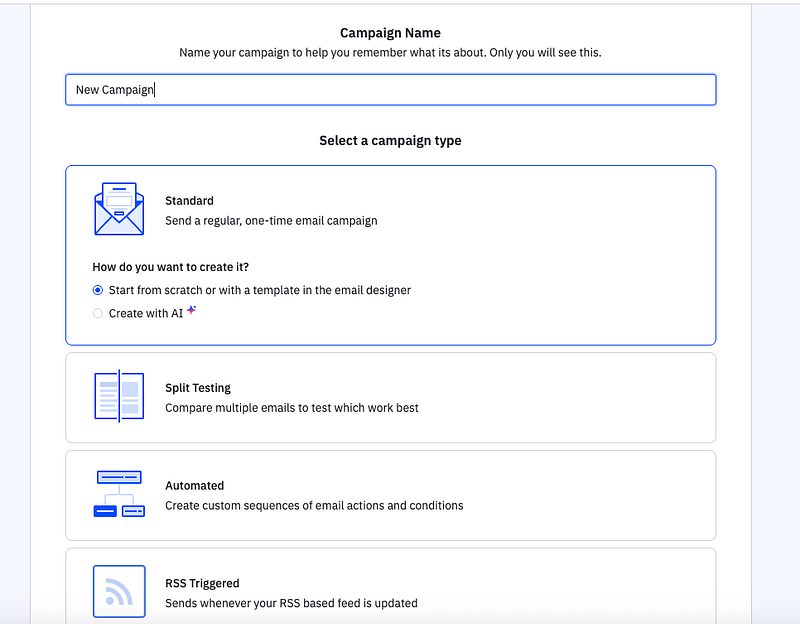Image resolution: width=800 pixels, height=624 pixels.
Task: Click 'Sends whenever your RSS based feed' text
Action: click(x=291, y=603)
